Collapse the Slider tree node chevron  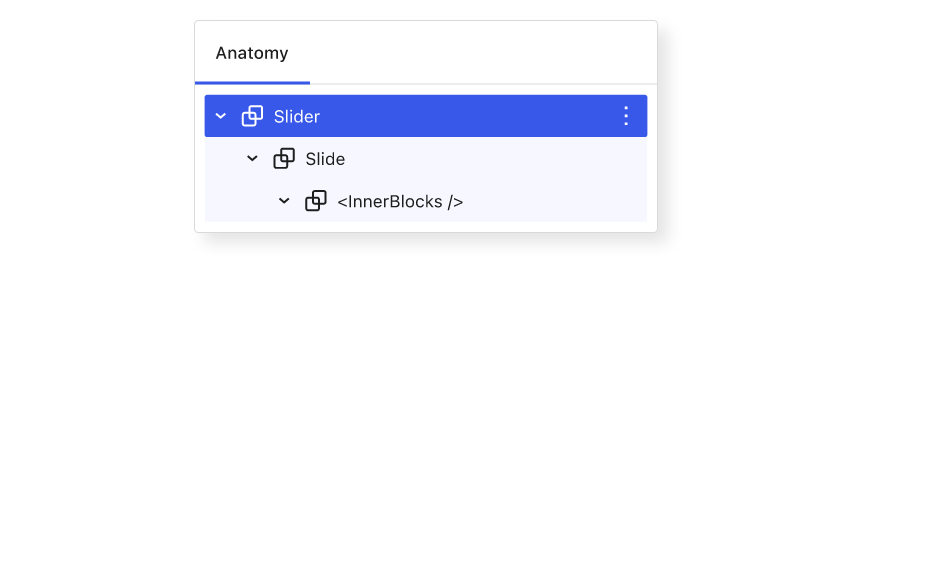pyautogui.click(x=221, y=116)
